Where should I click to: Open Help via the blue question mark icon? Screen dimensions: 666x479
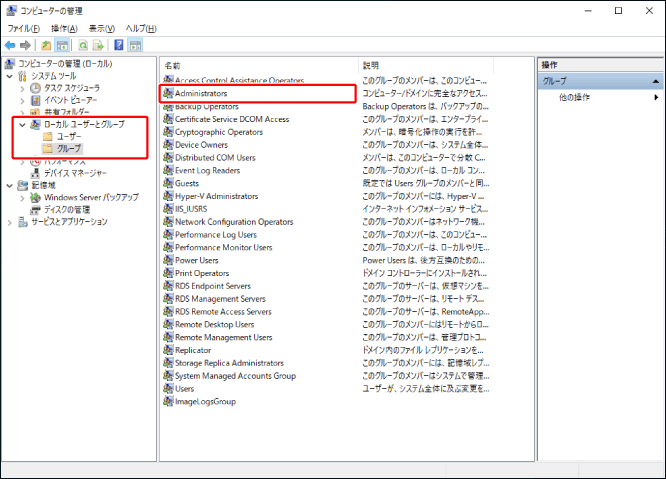point(119,45)
